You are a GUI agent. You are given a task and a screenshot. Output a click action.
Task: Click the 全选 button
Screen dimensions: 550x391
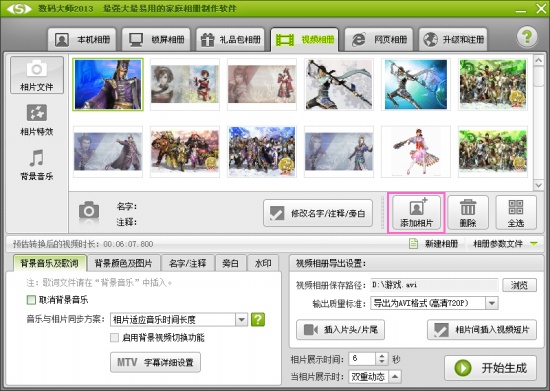(x=516, y=213)
